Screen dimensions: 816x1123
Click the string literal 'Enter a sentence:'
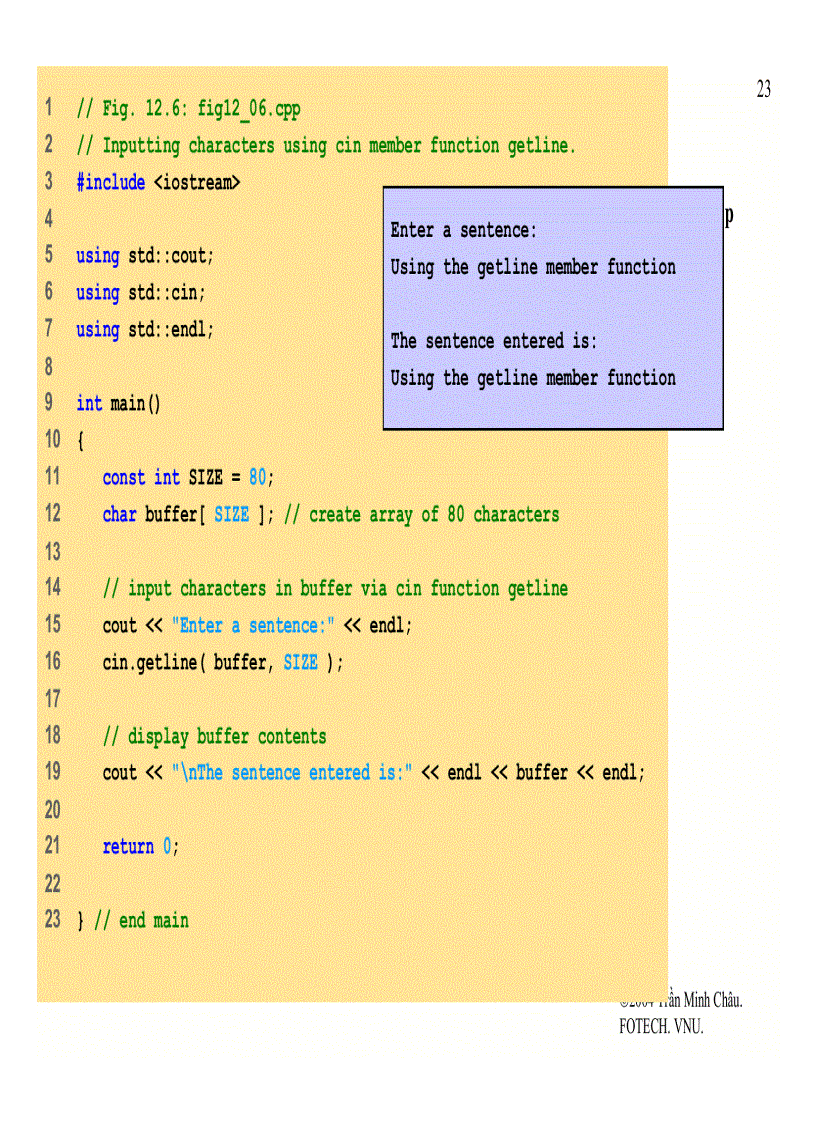(x=255, y=625)
